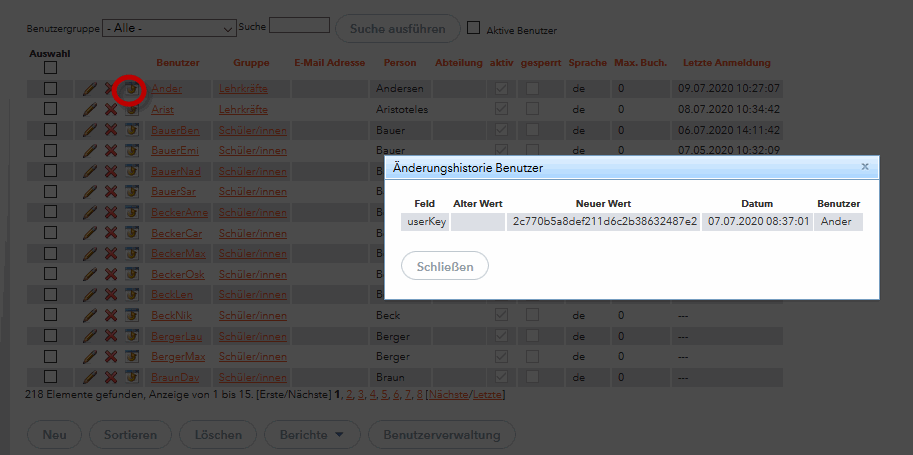Jump to Letzte results page
The image size is (913, 455).
tap(487, 395)
